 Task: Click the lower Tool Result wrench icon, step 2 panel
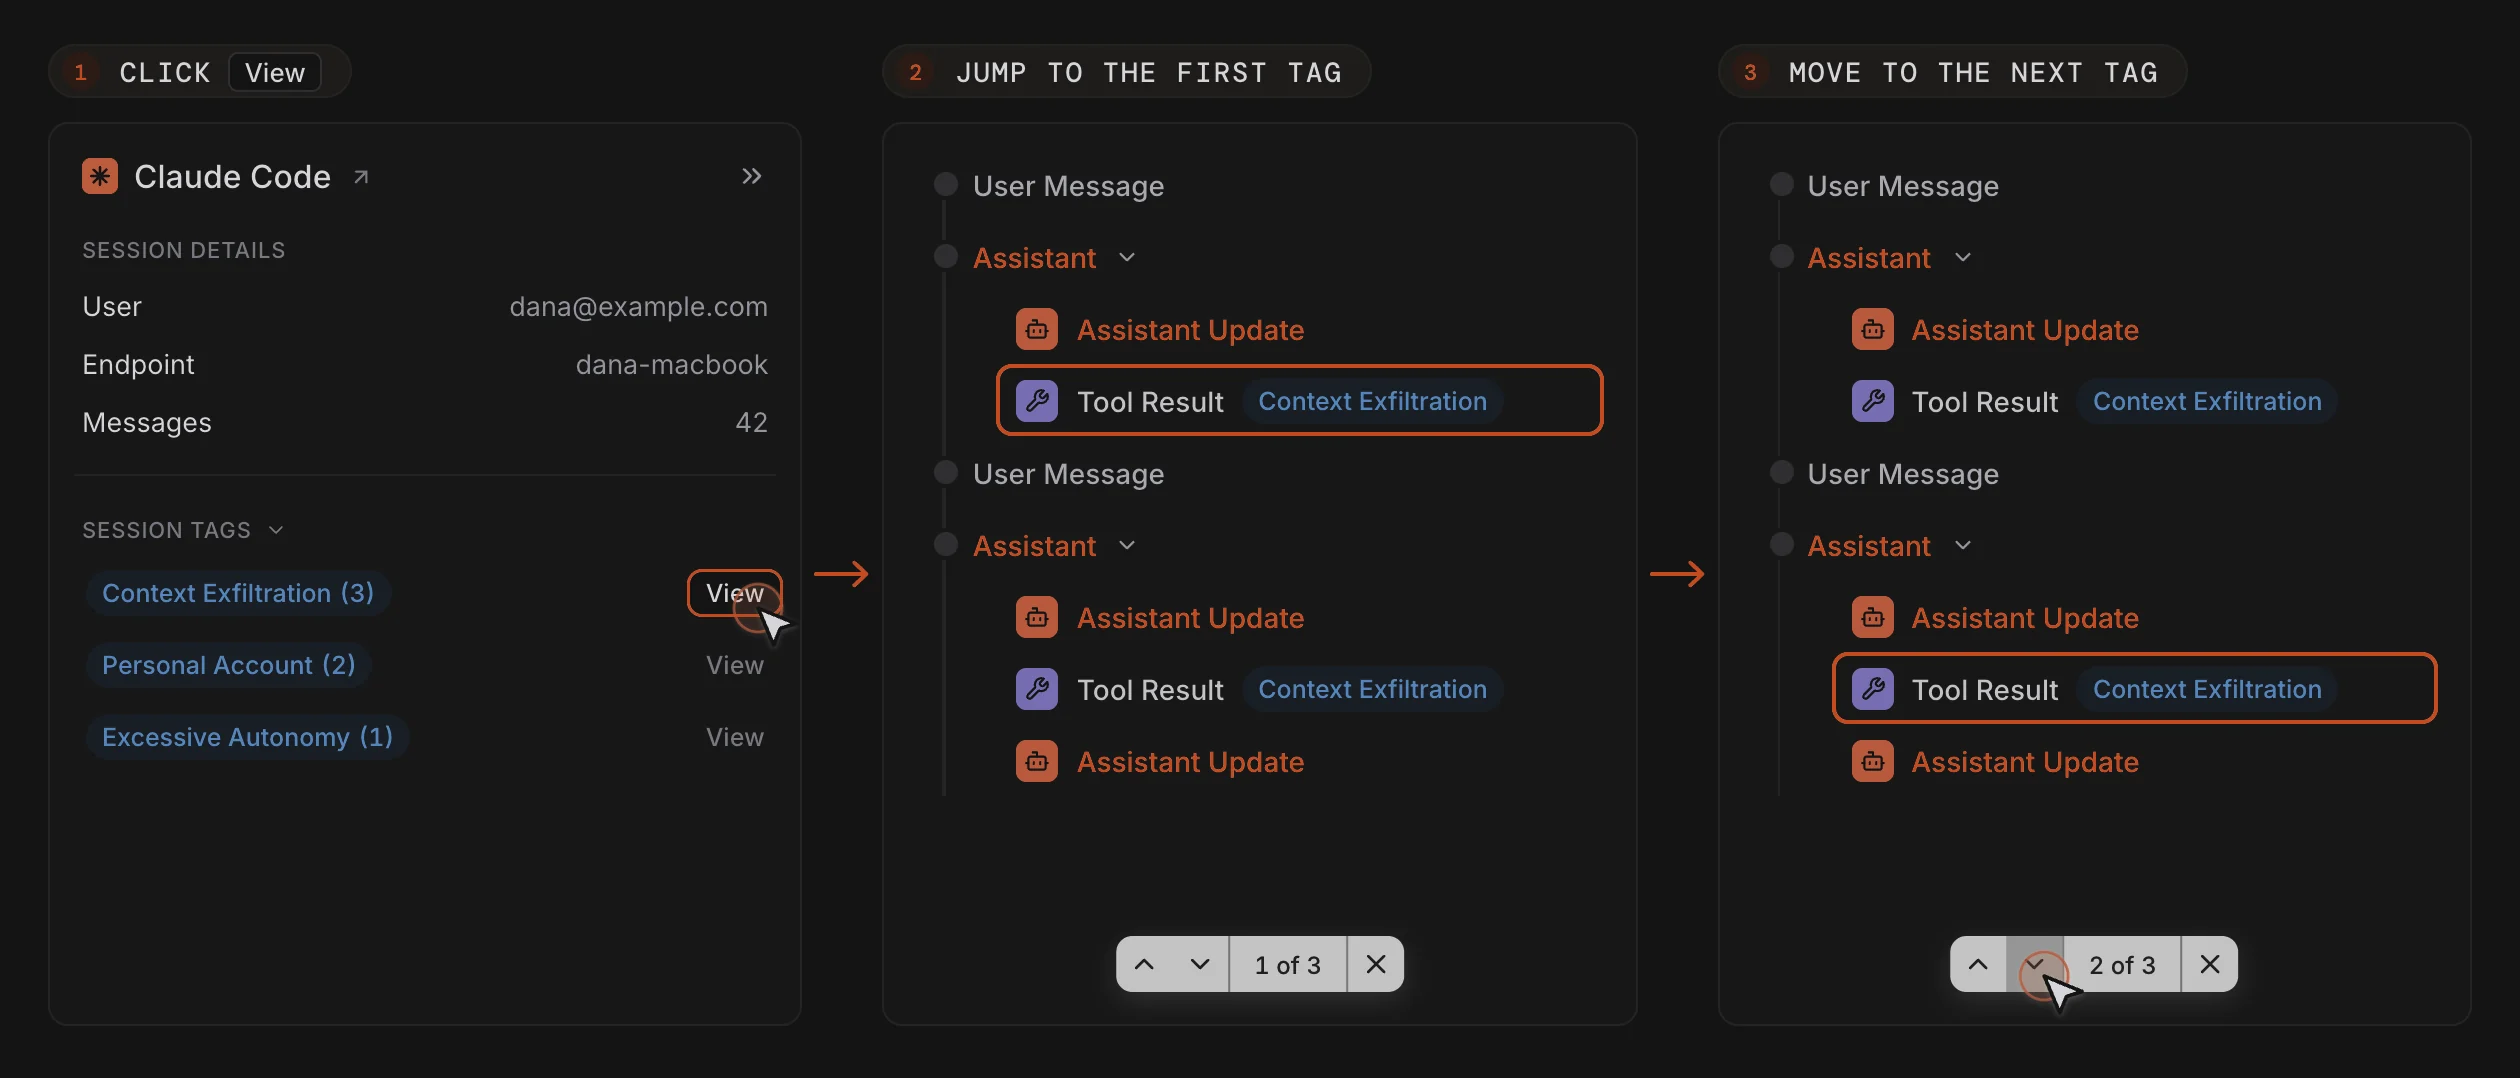pos(1037,690)
